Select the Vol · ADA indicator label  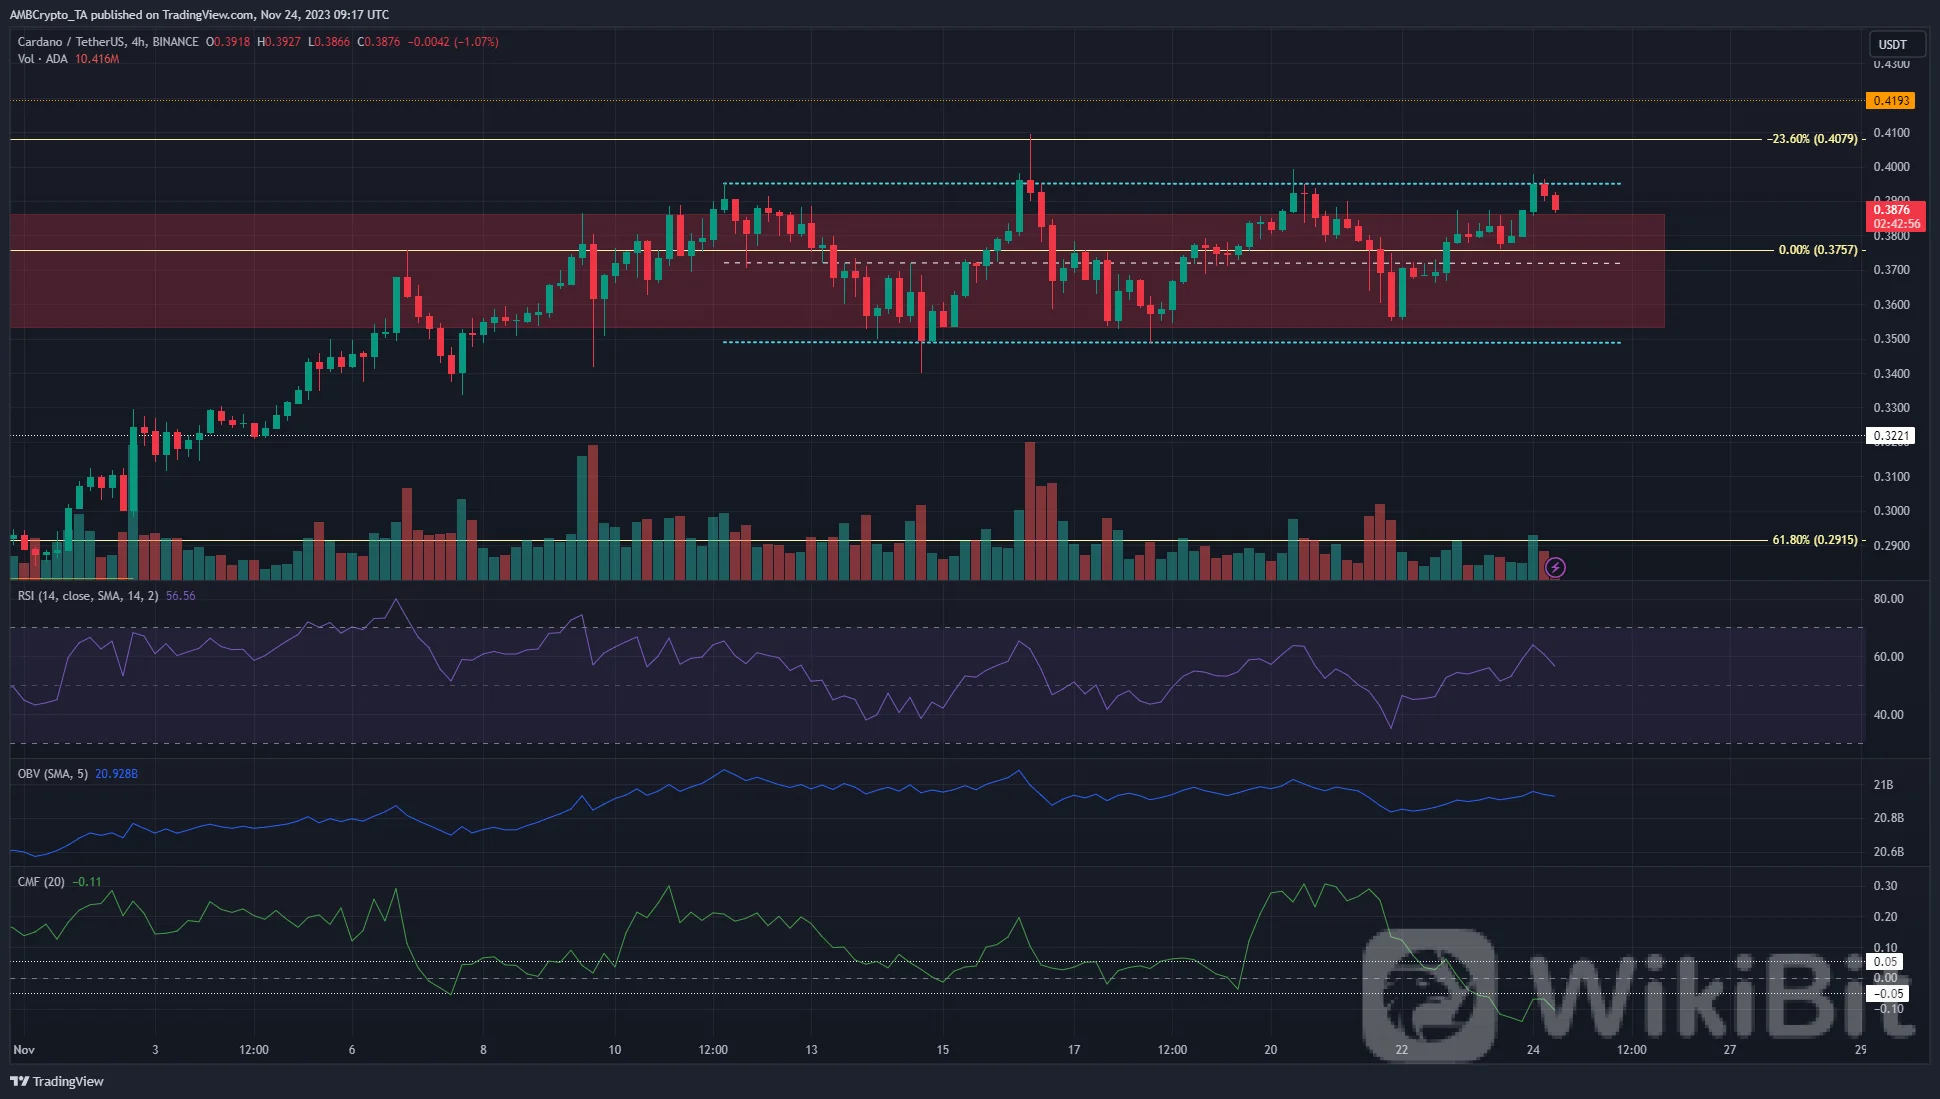(42, 59)
